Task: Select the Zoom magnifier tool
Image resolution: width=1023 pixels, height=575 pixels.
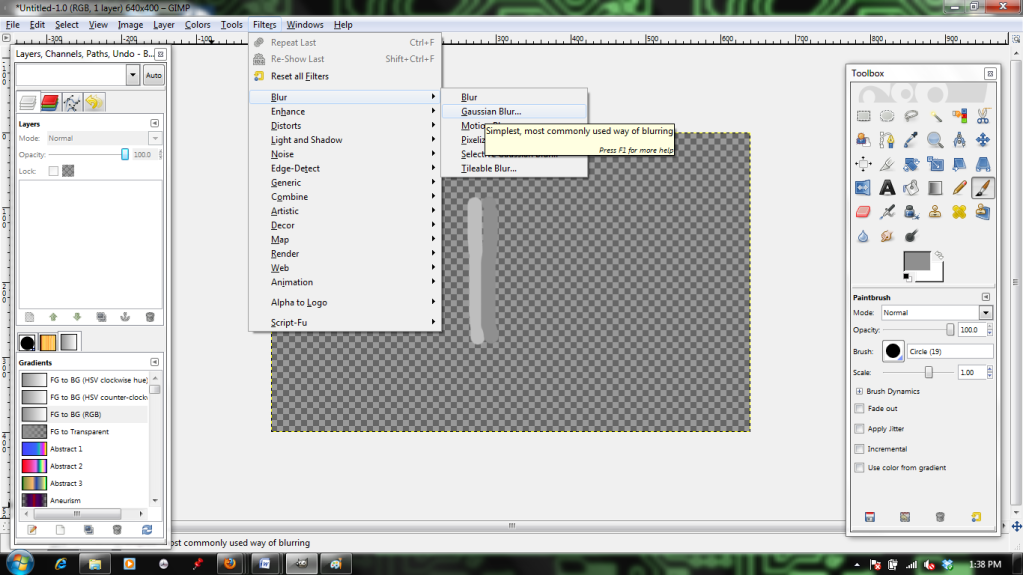Action: [935, 140]
